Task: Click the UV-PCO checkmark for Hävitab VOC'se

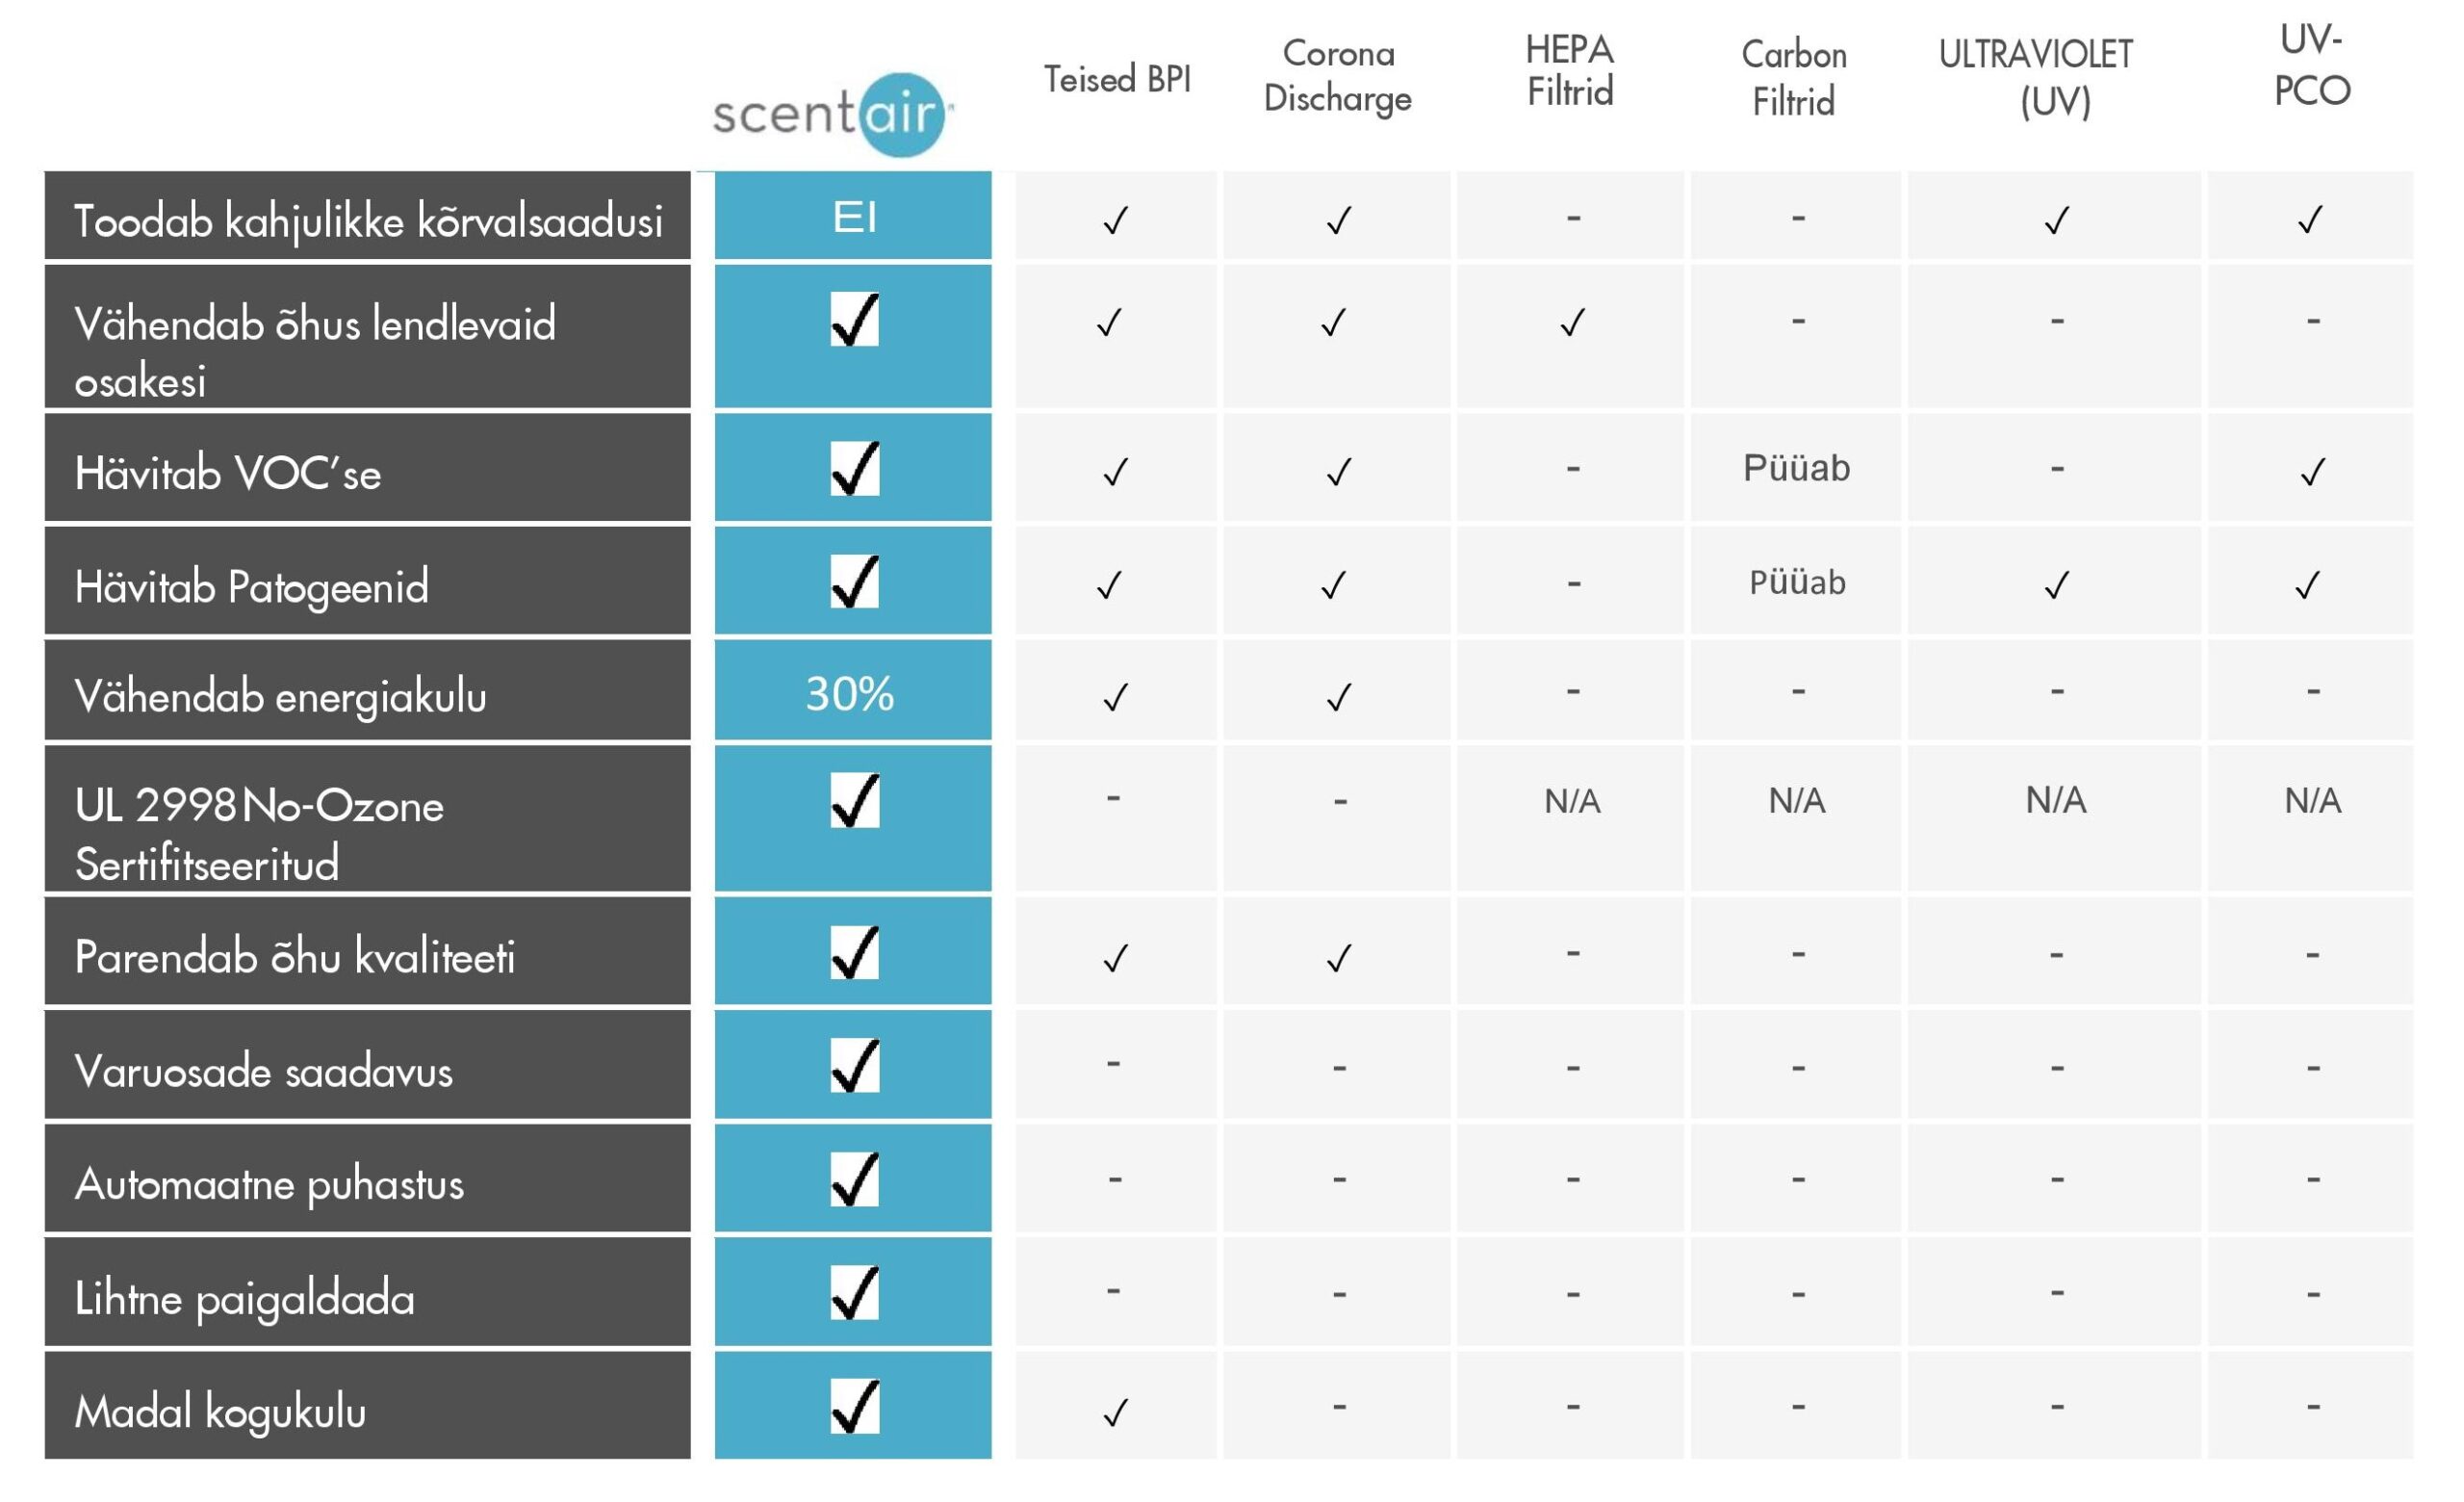Action: (2312, 471)
